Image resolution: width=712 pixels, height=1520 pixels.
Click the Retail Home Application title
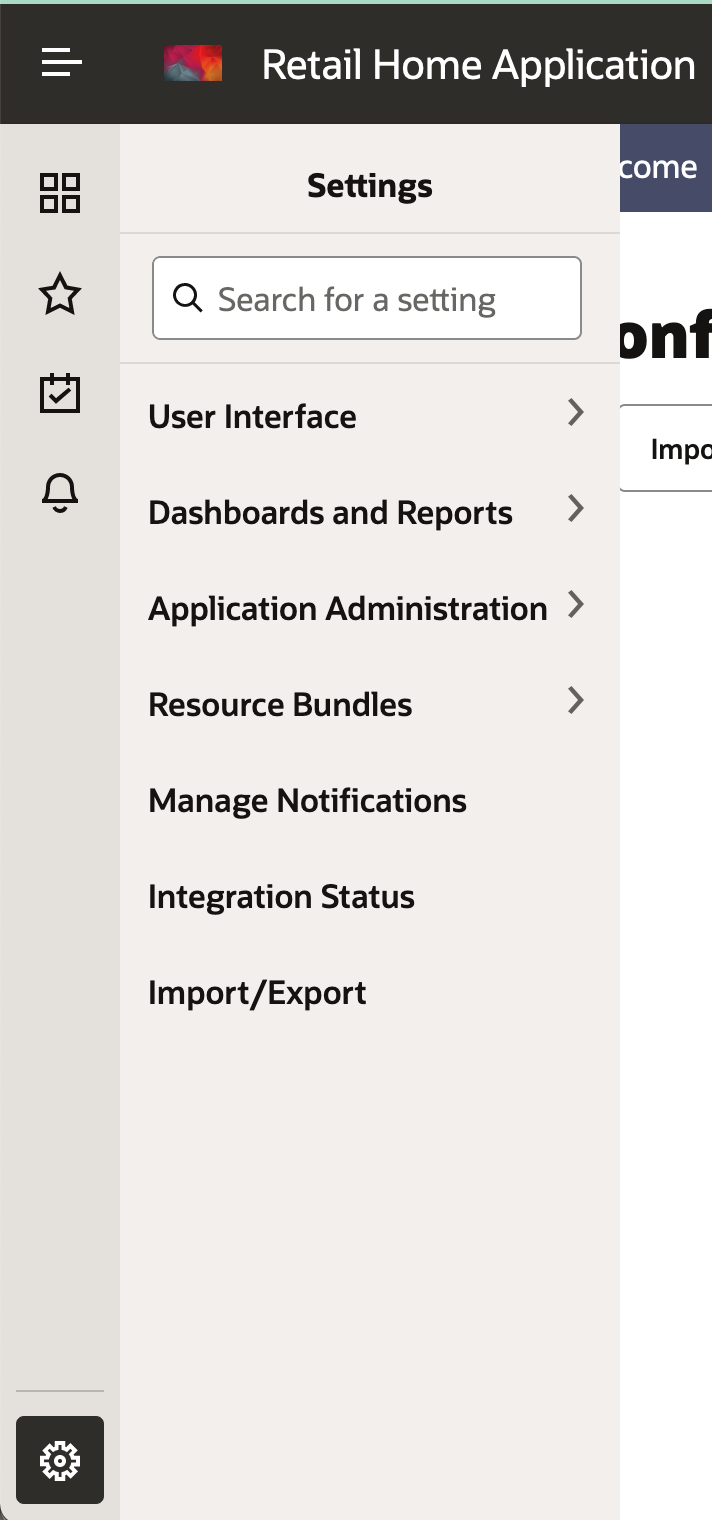(x=478, y=66)
